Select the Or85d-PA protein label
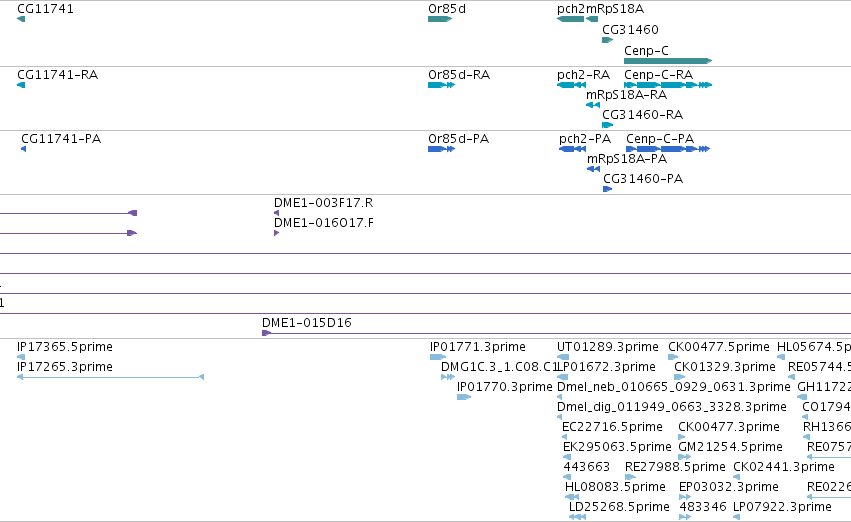 tap(459, 139)
